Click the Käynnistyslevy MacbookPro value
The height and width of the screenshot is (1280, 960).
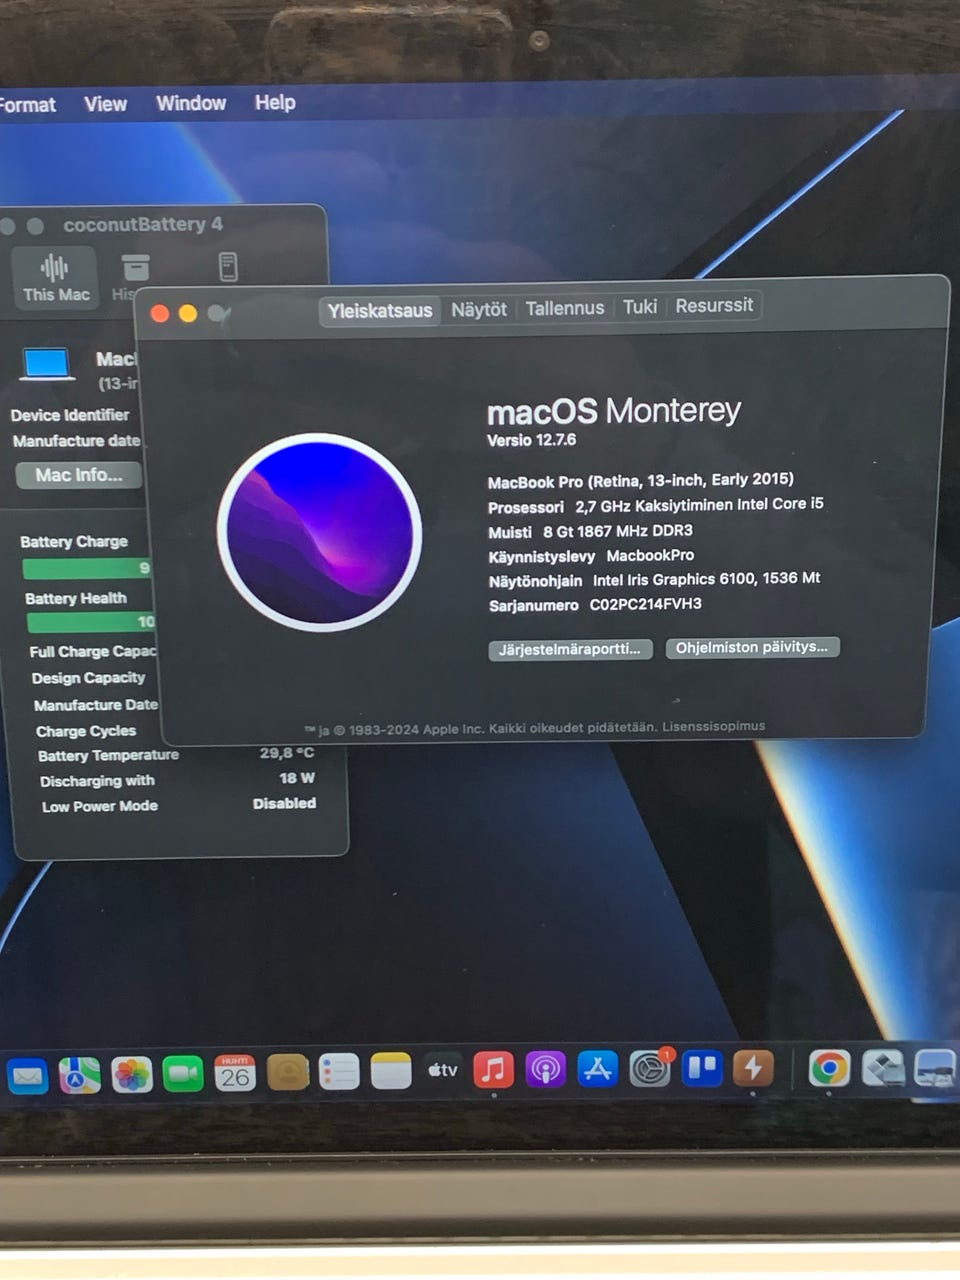point(650,555)
